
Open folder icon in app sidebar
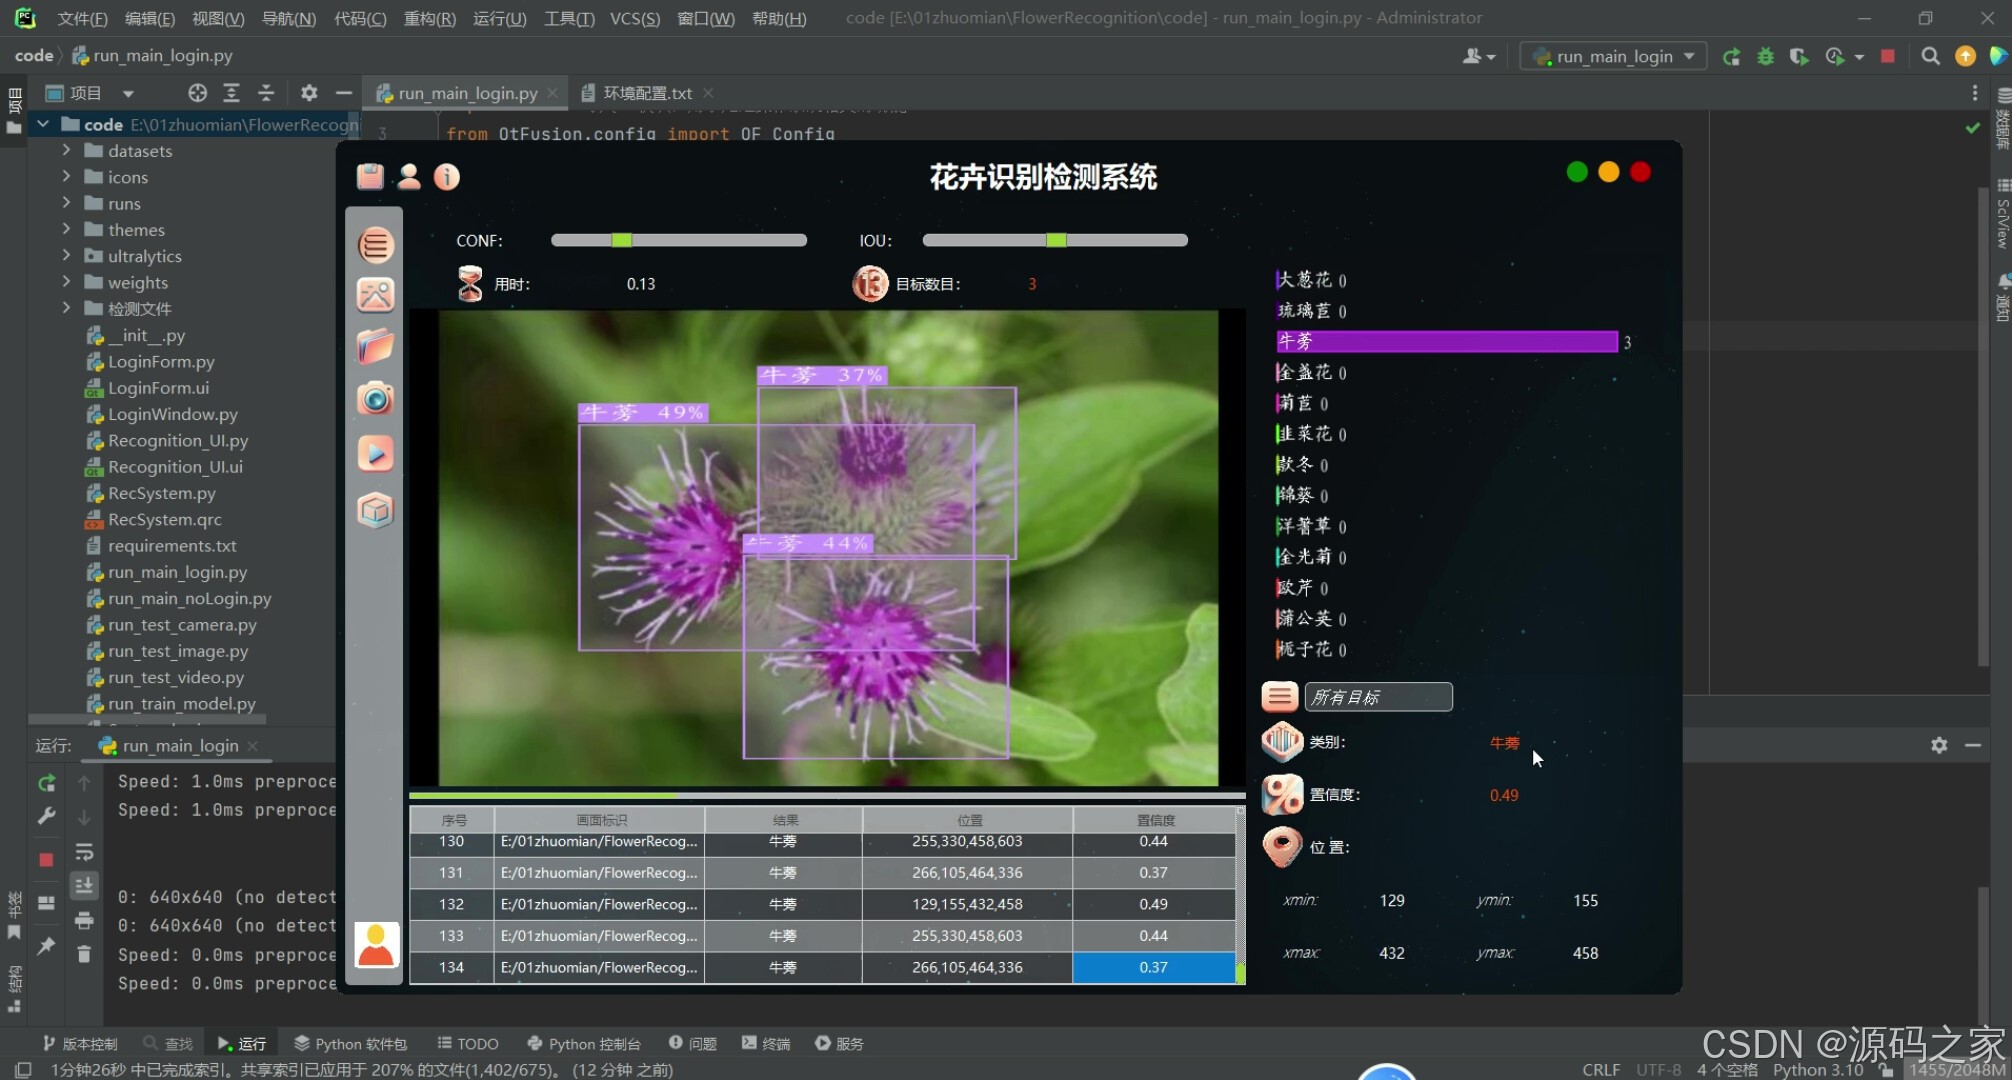(375, 347)
